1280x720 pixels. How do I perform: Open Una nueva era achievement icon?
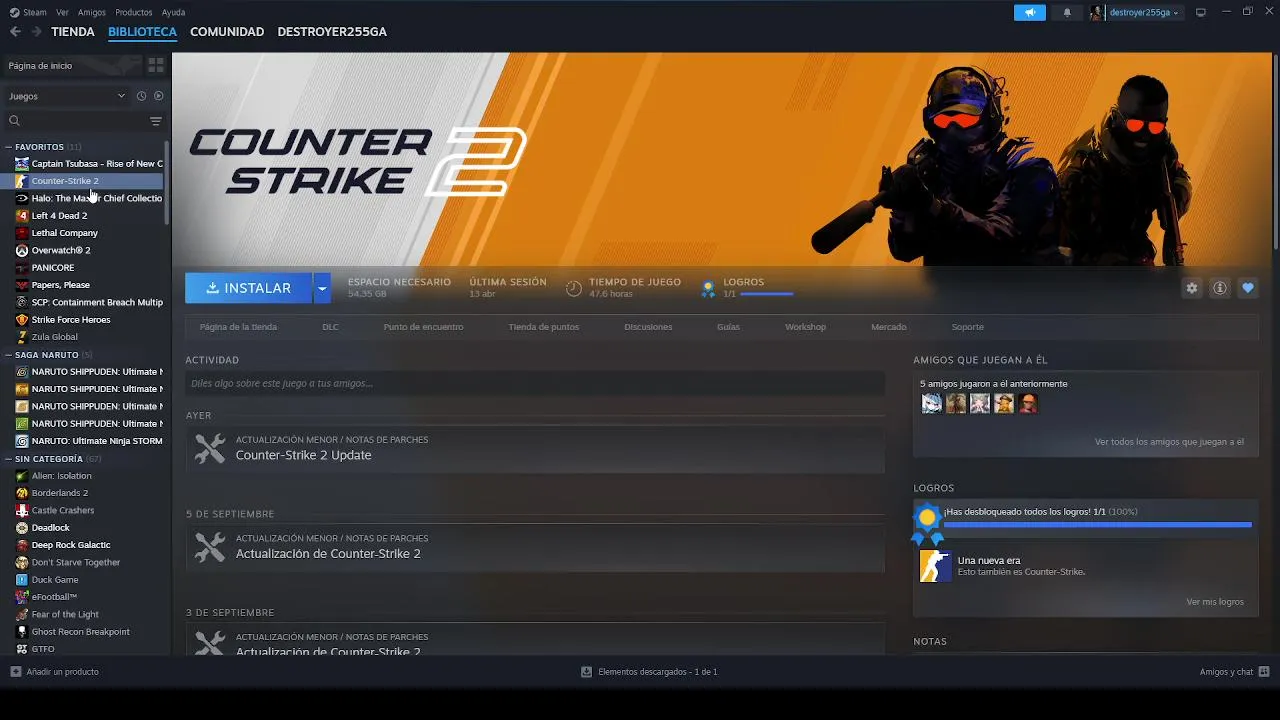pyautogui.click(x=935, y=566)
